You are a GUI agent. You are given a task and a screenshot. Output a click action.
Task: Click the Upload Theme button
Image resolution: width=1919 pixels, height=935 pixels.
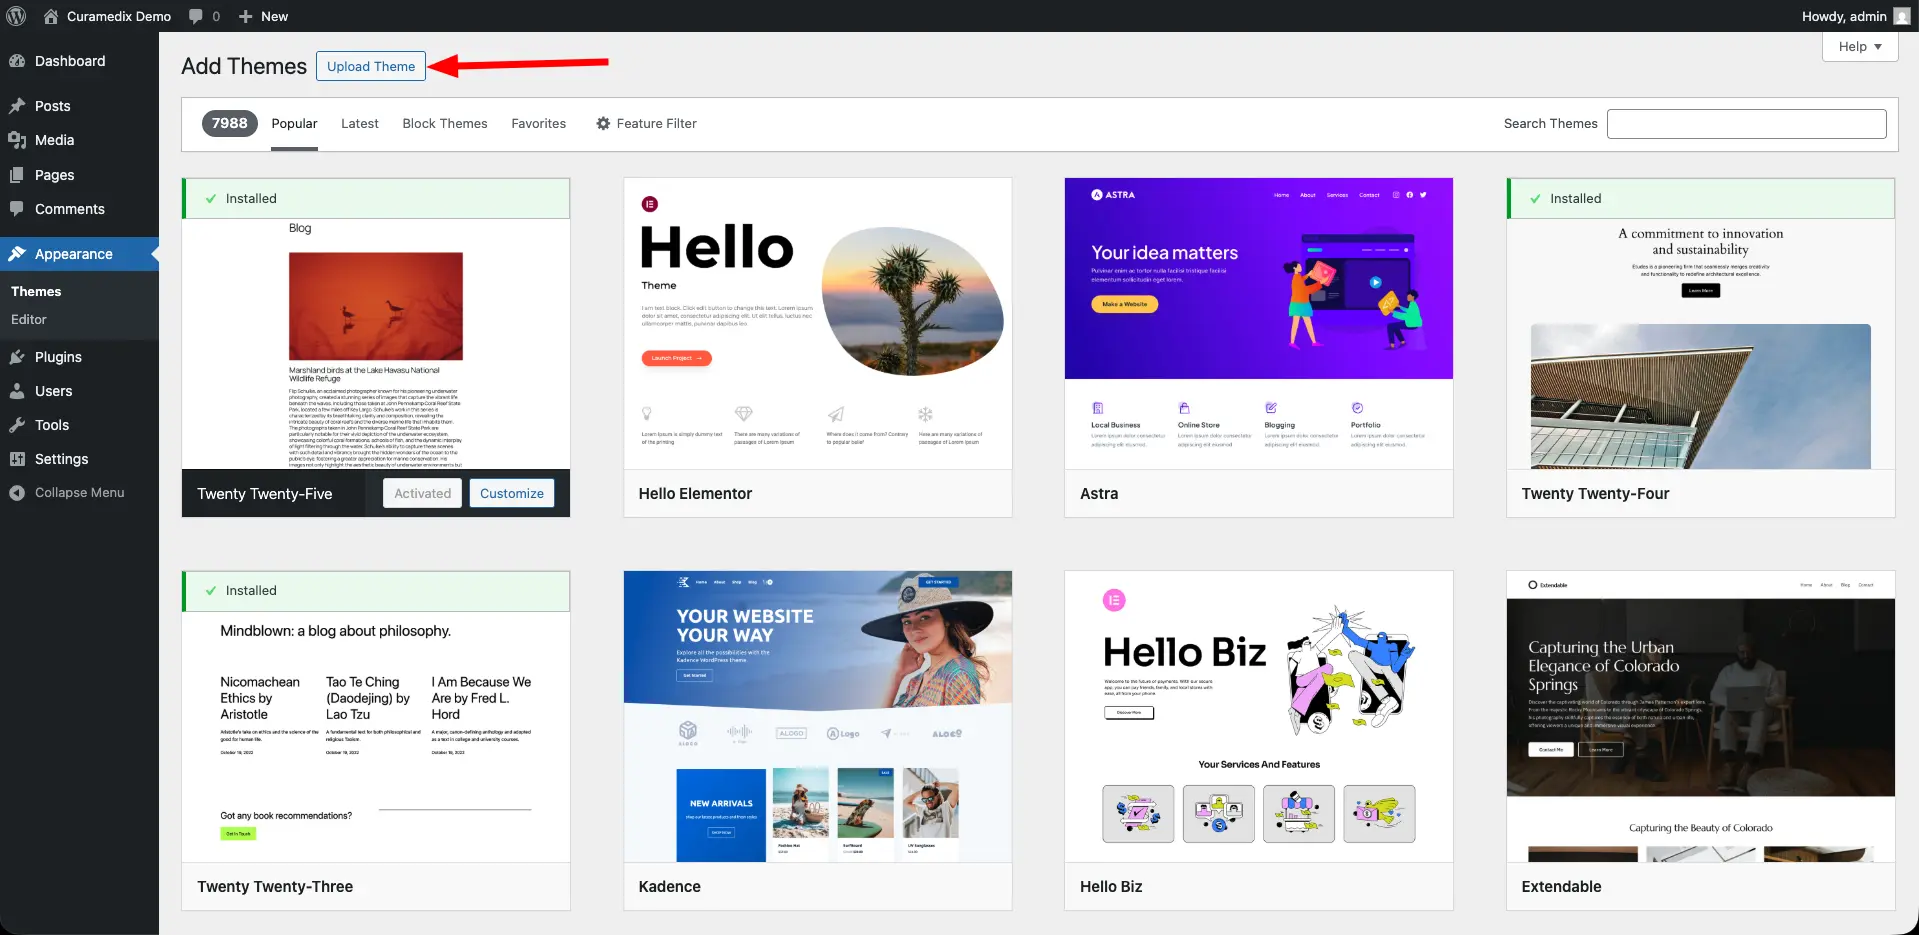370,66
